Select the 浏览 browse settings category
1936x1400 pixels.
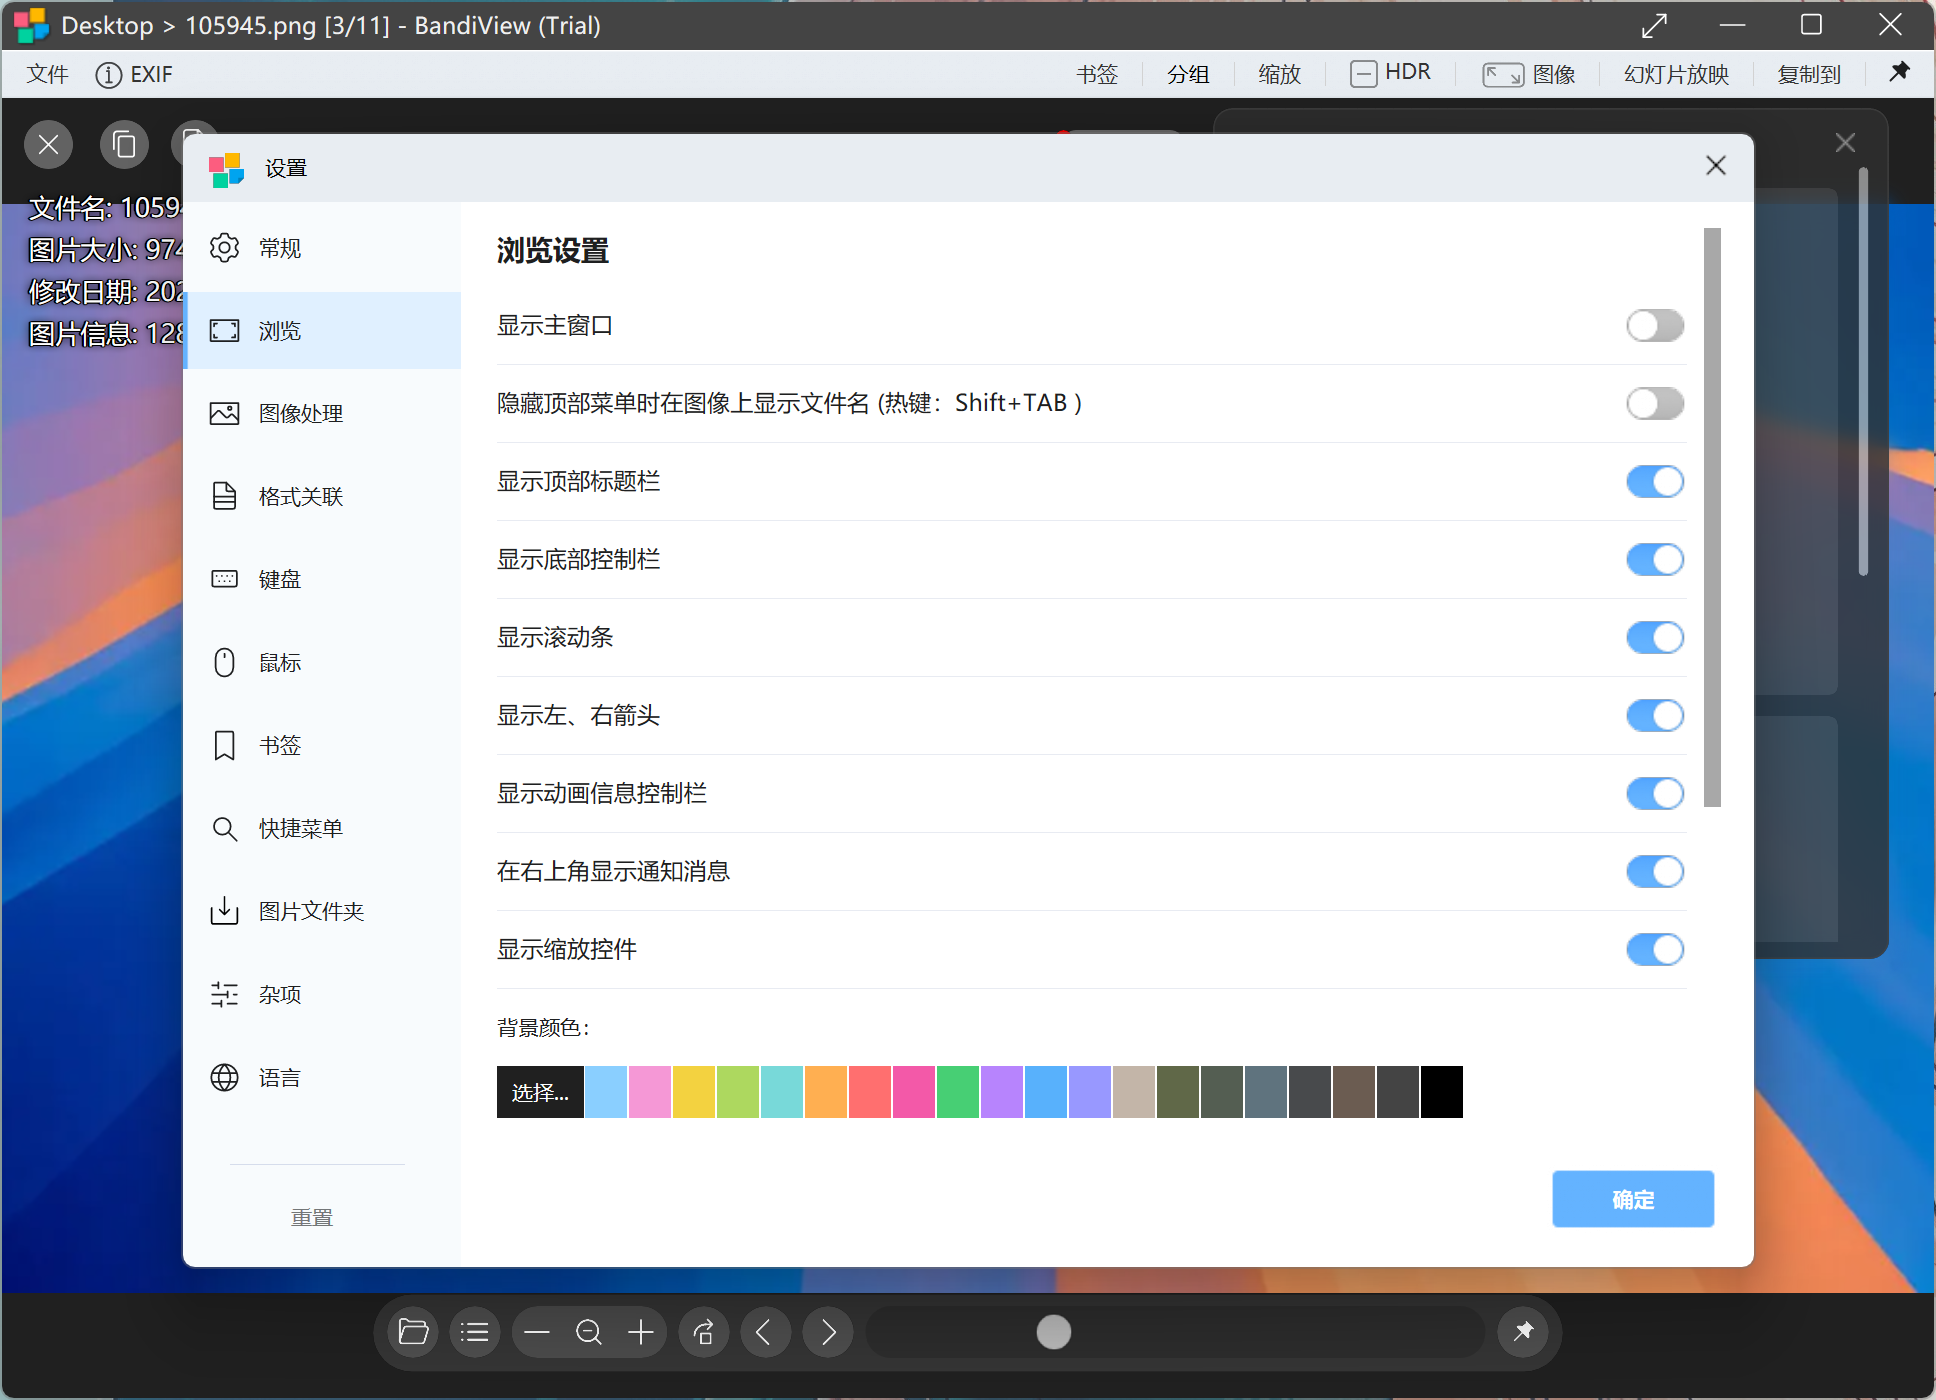click(322, 331)
